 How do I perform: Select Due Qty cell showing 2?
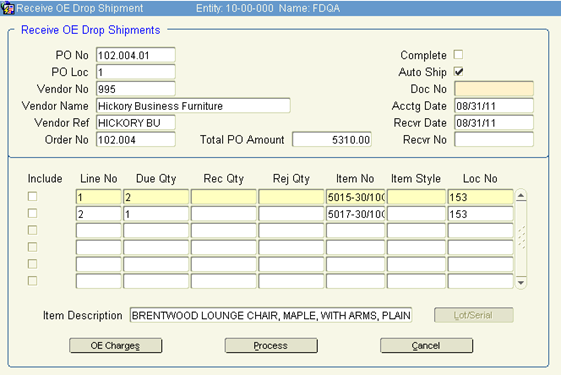click(x=156, y=197)
